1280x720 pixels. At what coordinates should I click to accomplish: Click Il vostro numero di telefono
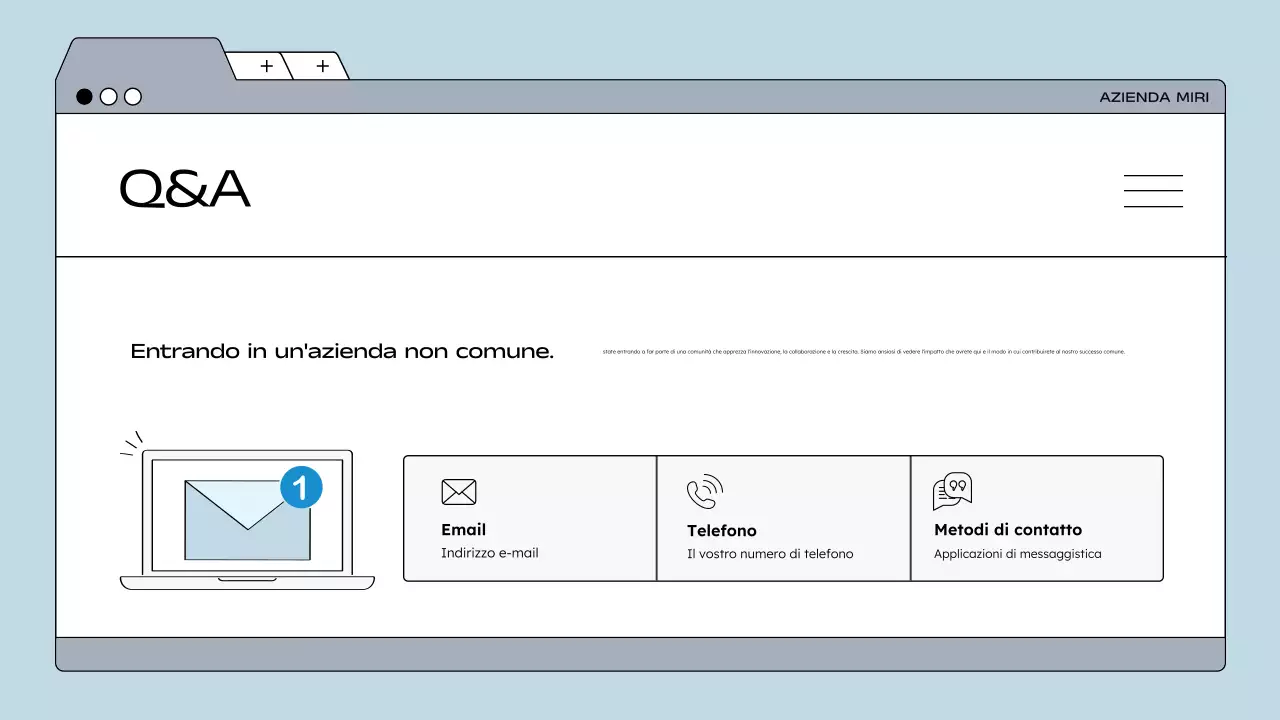(x=769, y=553)
